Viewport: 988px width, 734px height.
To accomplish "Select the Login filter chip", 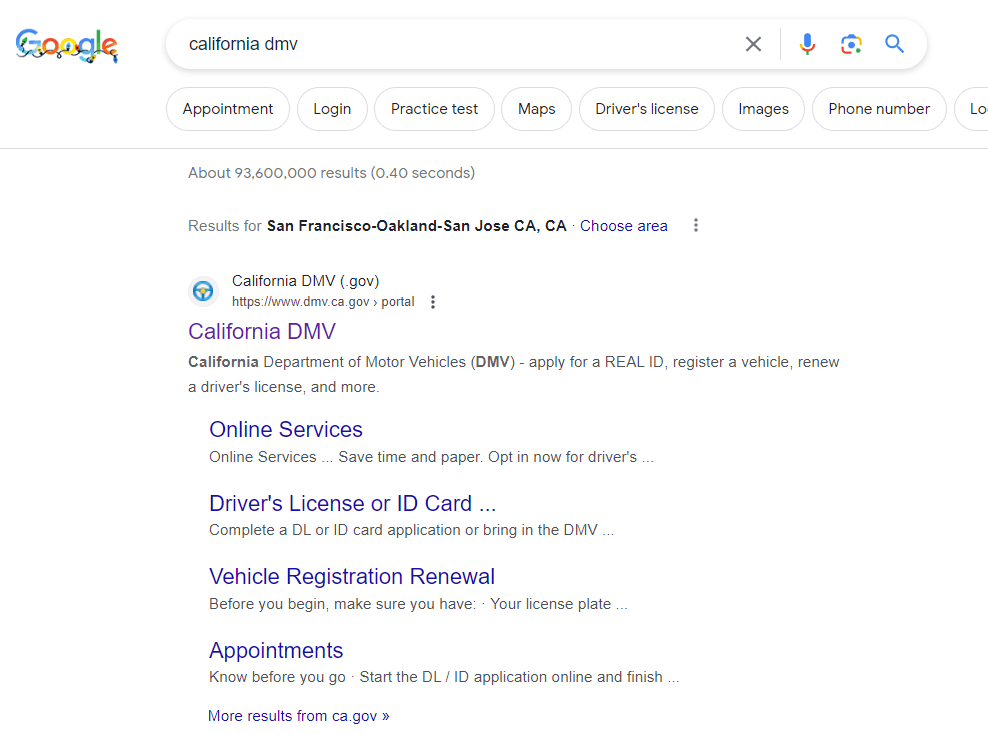I will [332, 109].
